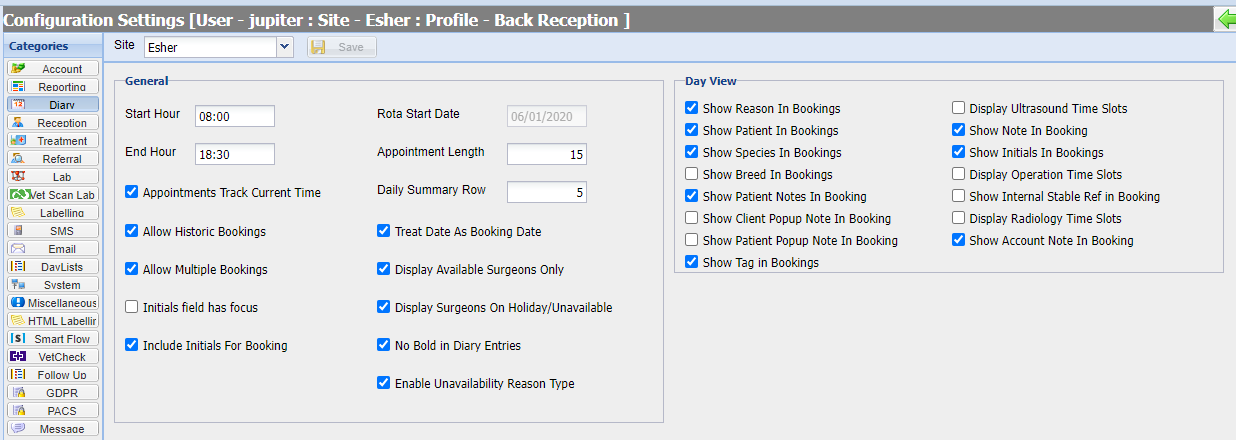The height and width of the screenshot is (440, 1236).
Task: Open the GDPR category
Action: click(x=54, y=393)
